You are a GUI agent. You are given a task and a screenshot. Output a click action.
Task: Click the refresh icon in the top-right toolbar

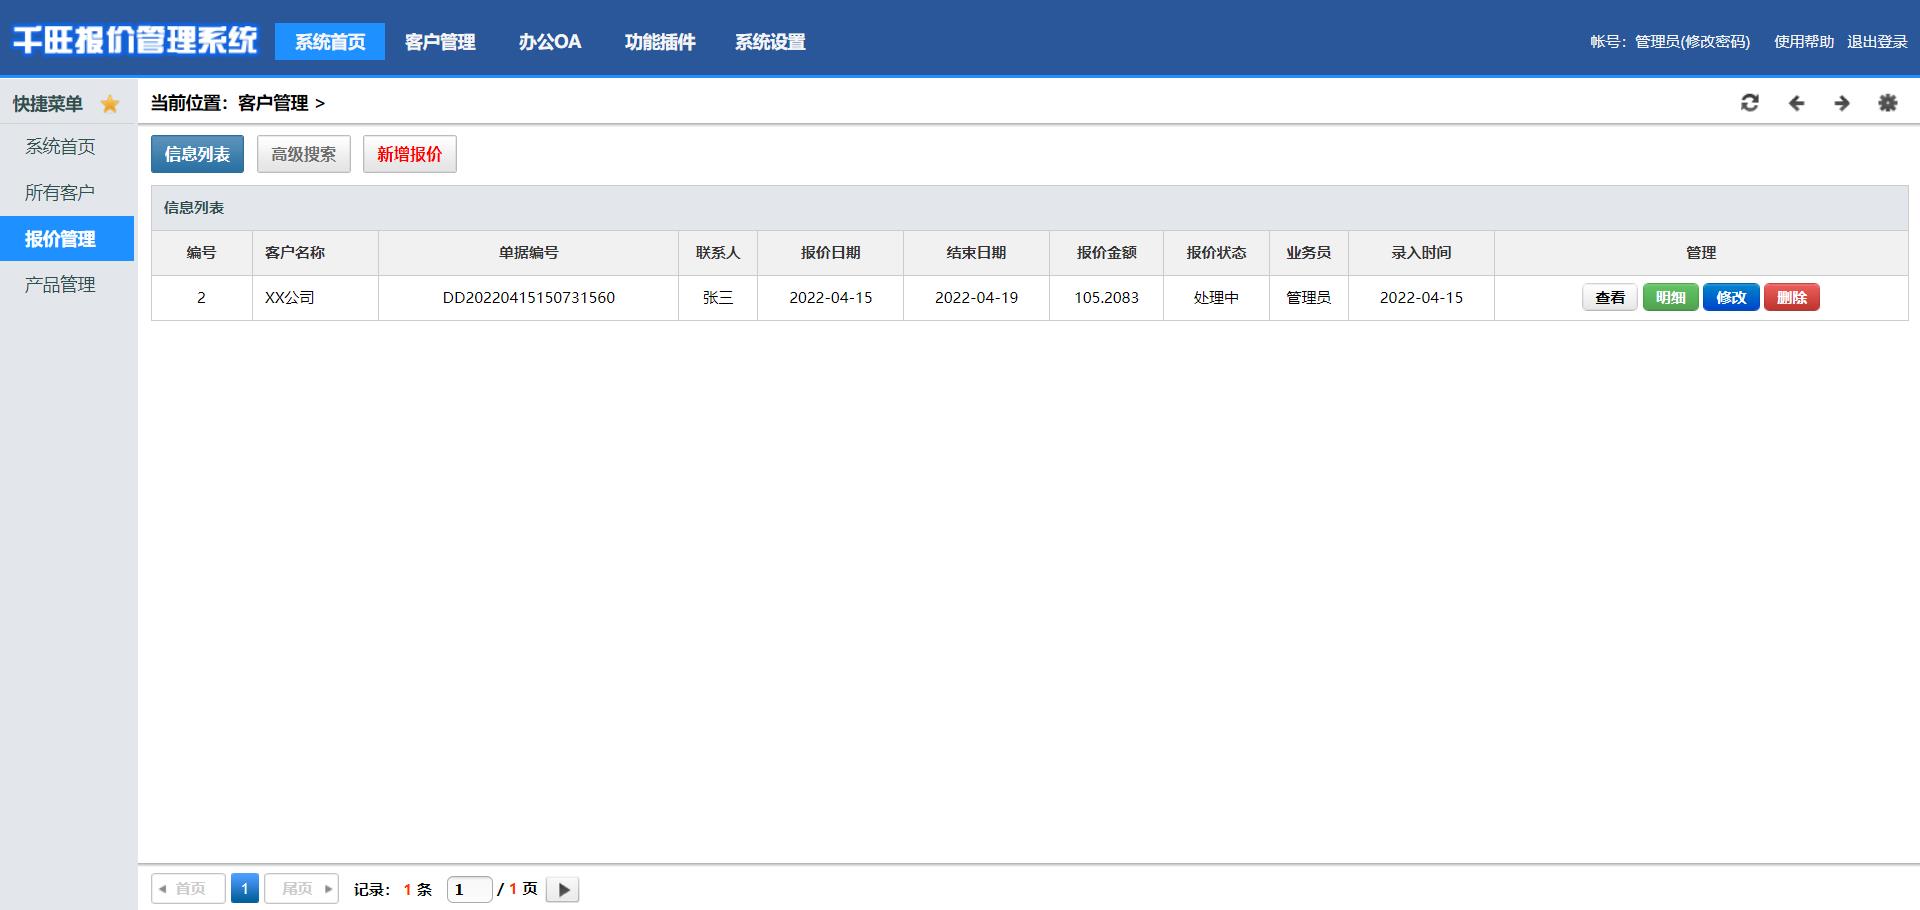(1749, 103)
